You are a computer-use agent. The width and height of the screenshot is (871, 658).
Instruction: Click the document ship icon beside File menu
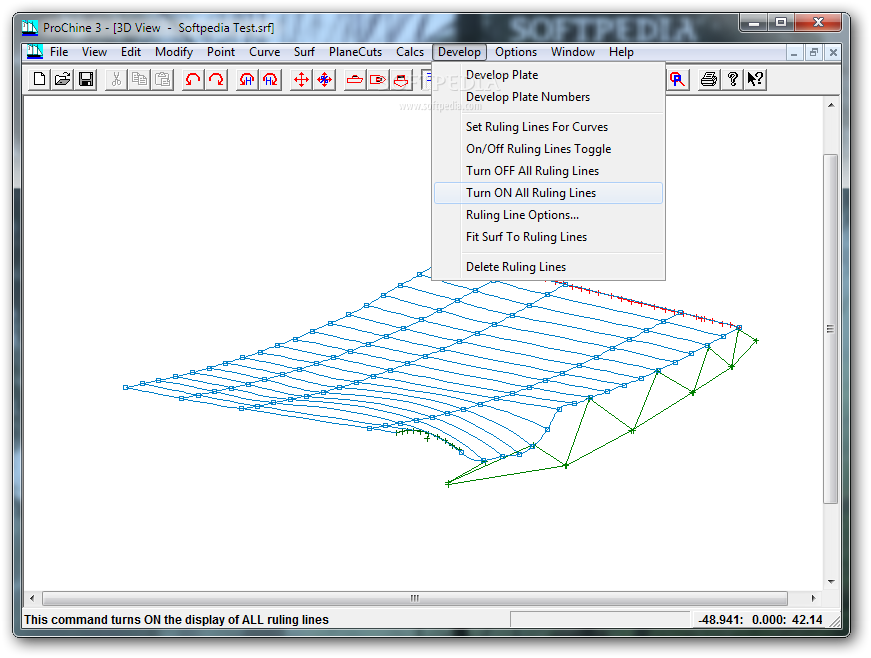click(35, 52)
